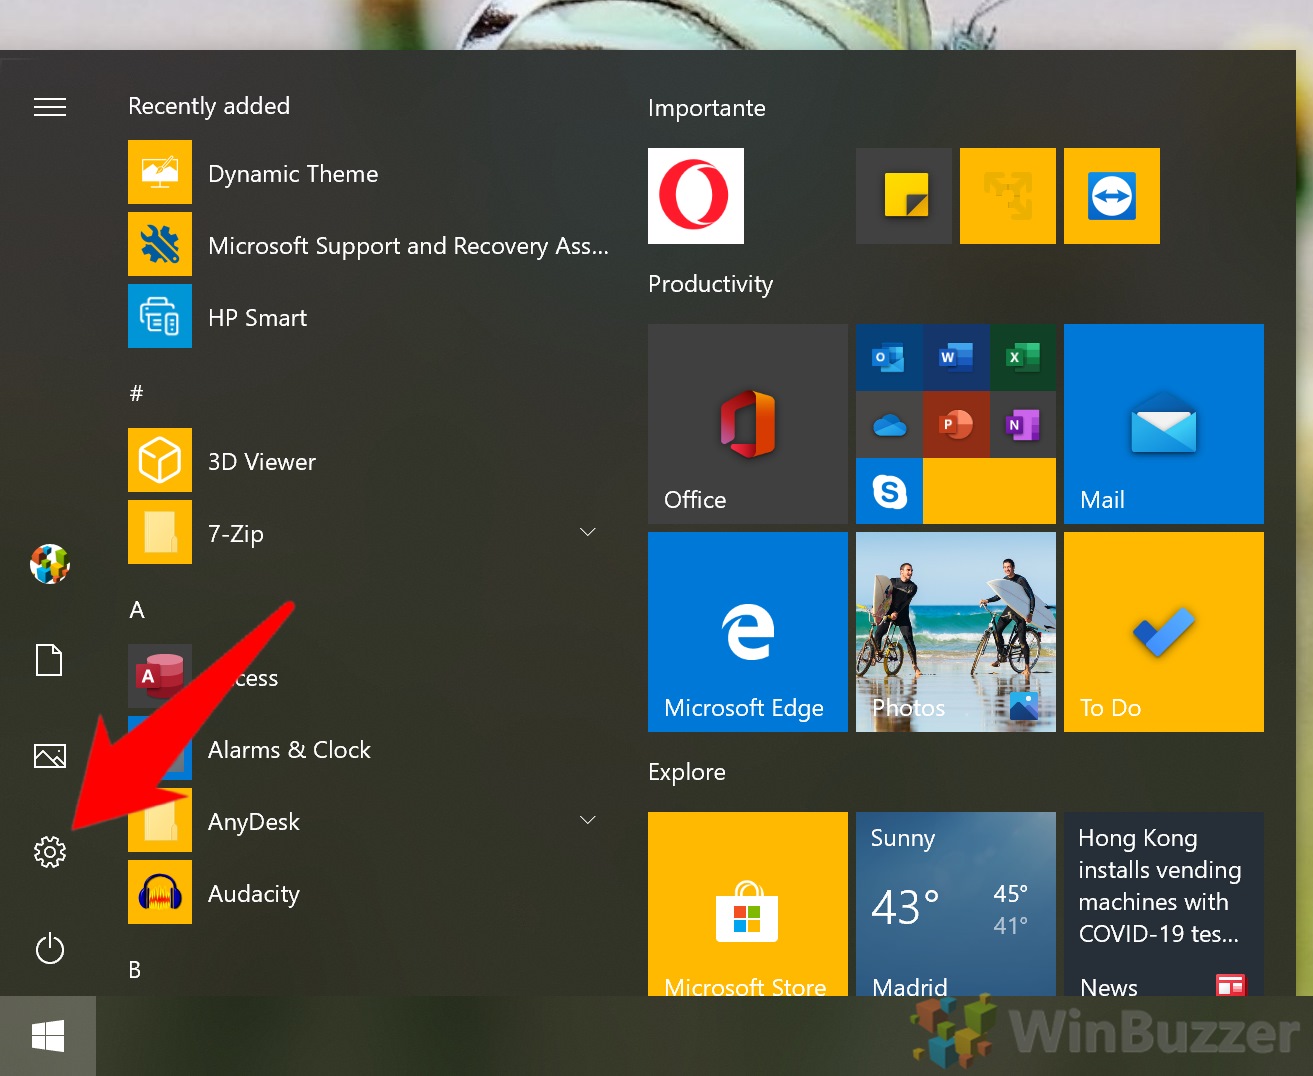Launch Audacity from the app list
This screenshot has width=1313, height=1076.
point(368,893)
